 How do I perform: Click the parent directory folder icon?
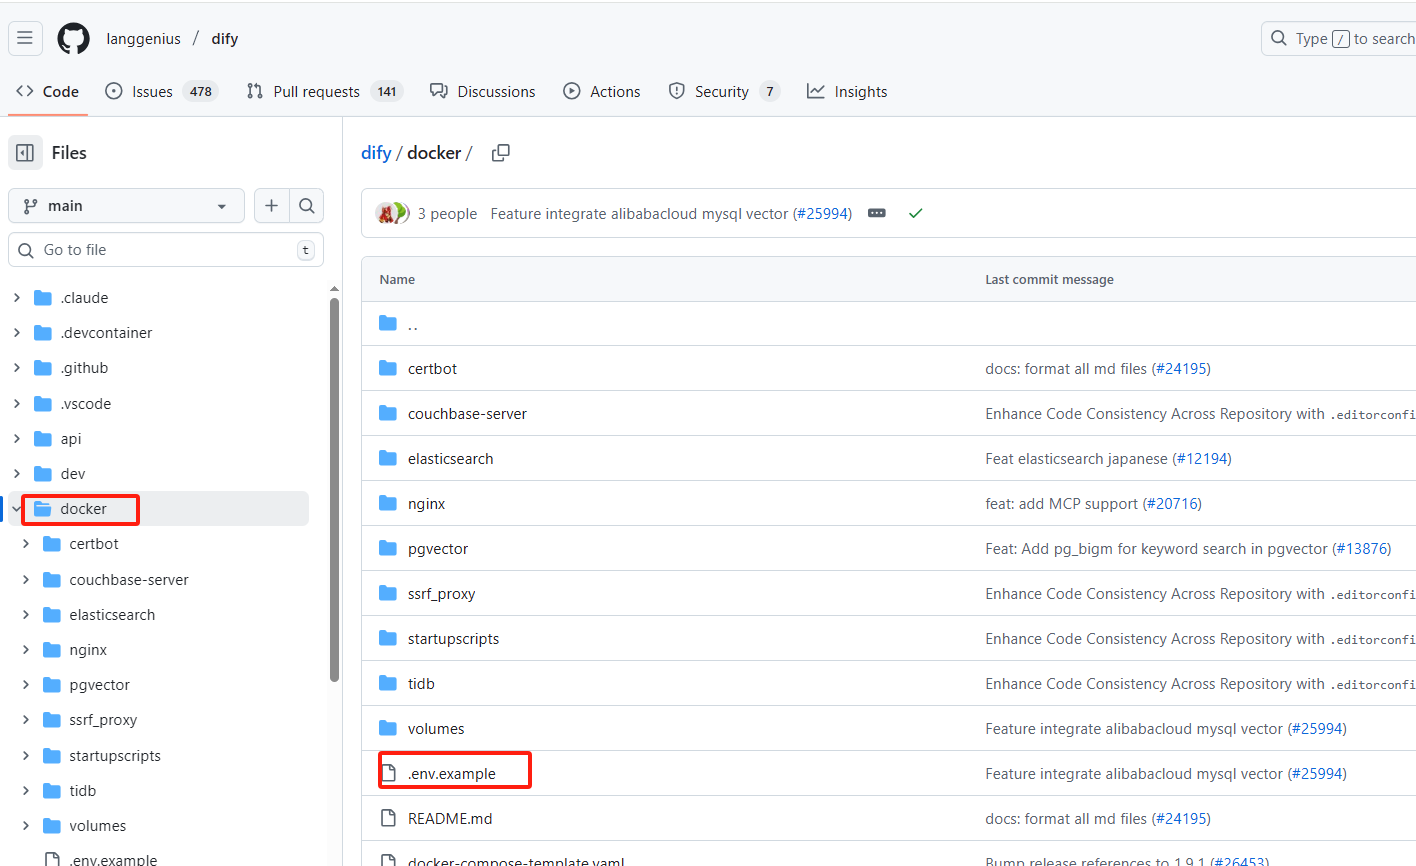pyautogui.click(x=388, y=323)
